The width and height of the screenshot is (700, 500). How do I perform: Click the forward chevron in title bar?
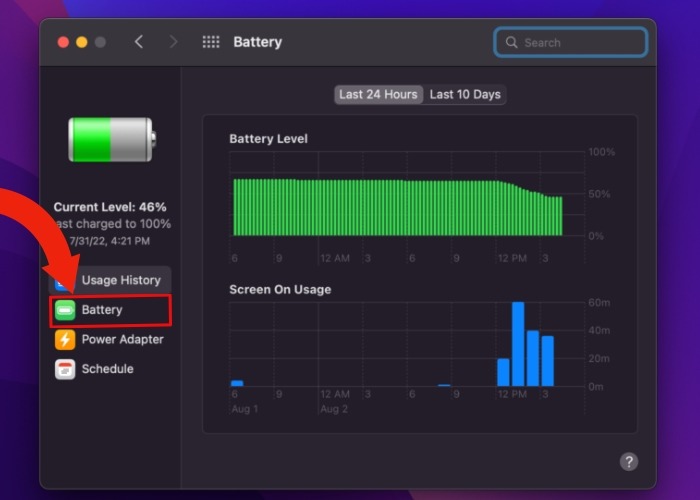pos(173,42)
